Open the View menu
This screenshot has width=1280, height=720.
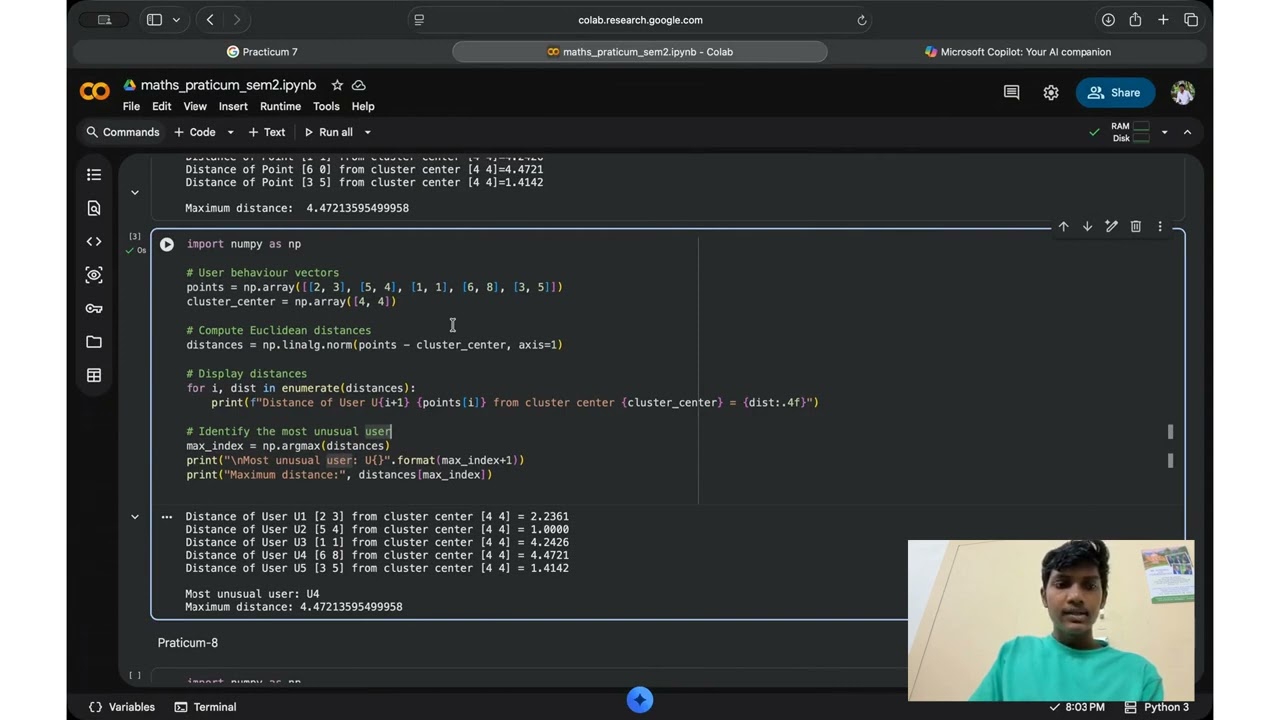click(x=195, y=106)
